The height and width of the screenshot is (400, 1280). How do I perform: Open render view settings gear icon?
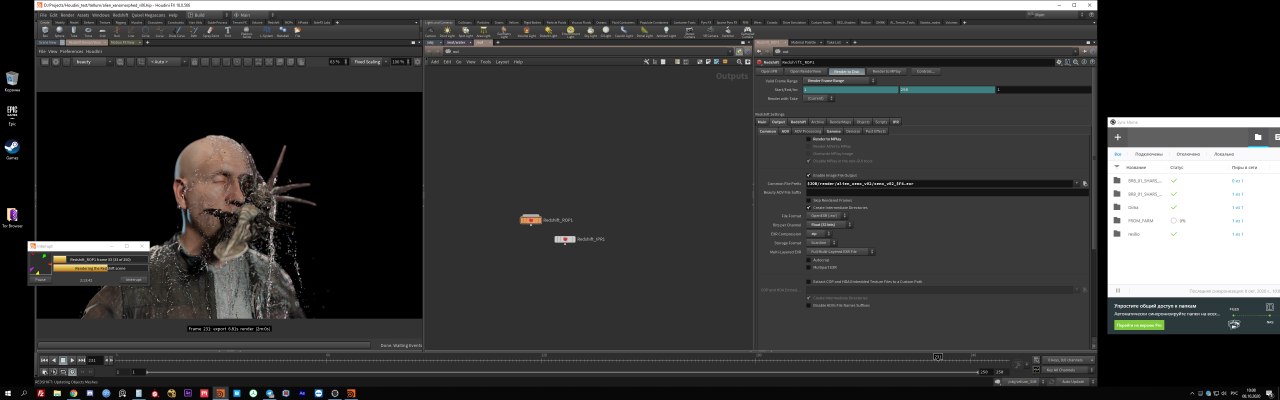pyautogui.click(x=417, y=61)
